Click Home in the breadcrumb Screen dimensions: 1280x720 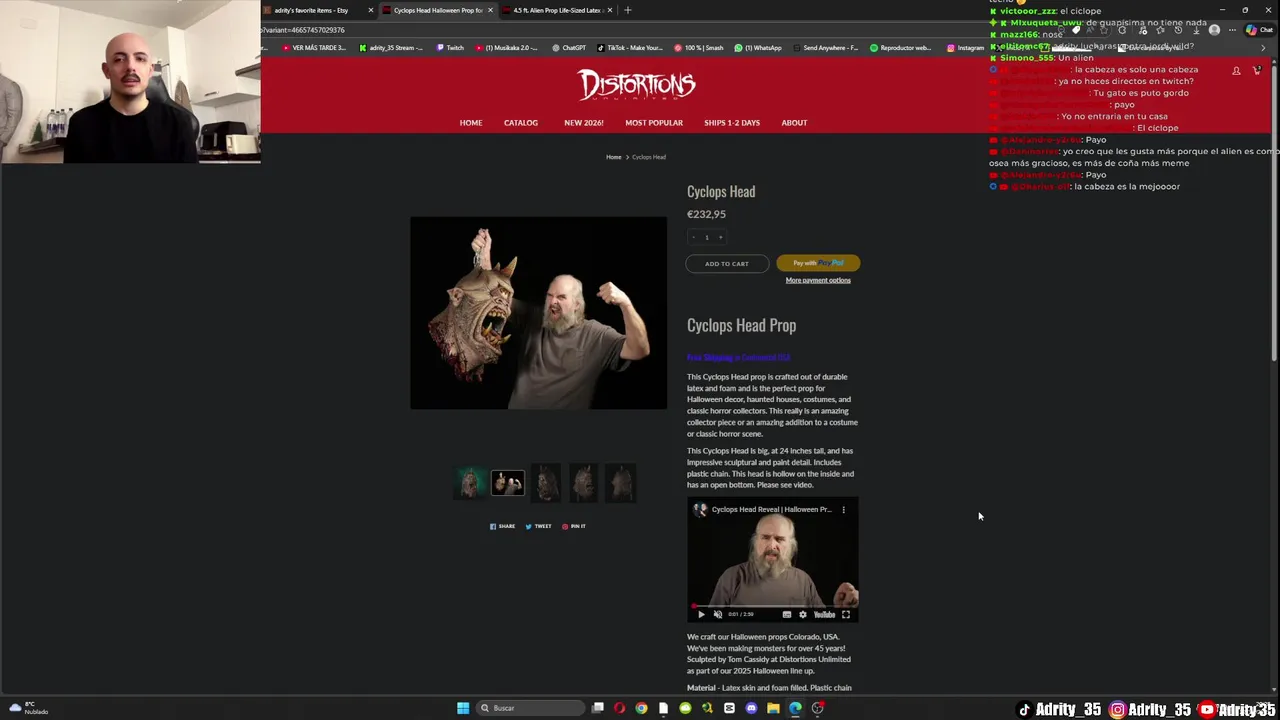[613, 157]
